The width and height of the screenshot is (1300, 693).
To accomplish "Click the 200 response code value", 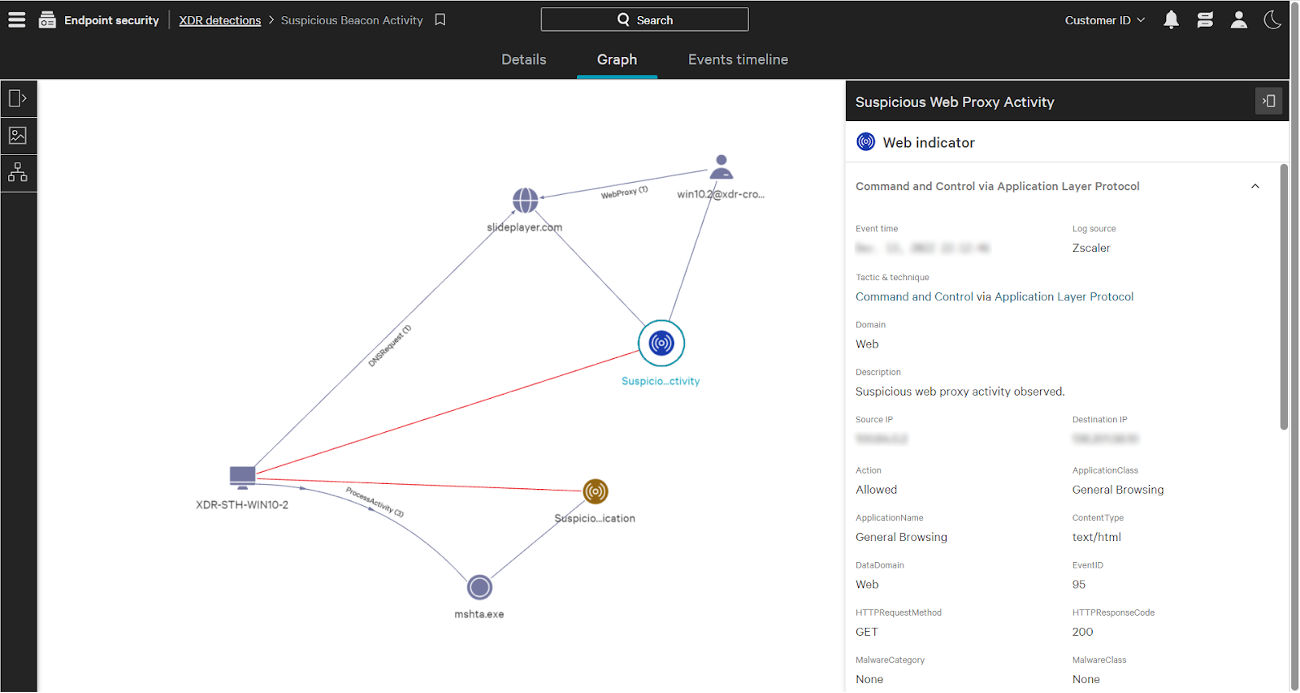I will (x=1082, y=632).
